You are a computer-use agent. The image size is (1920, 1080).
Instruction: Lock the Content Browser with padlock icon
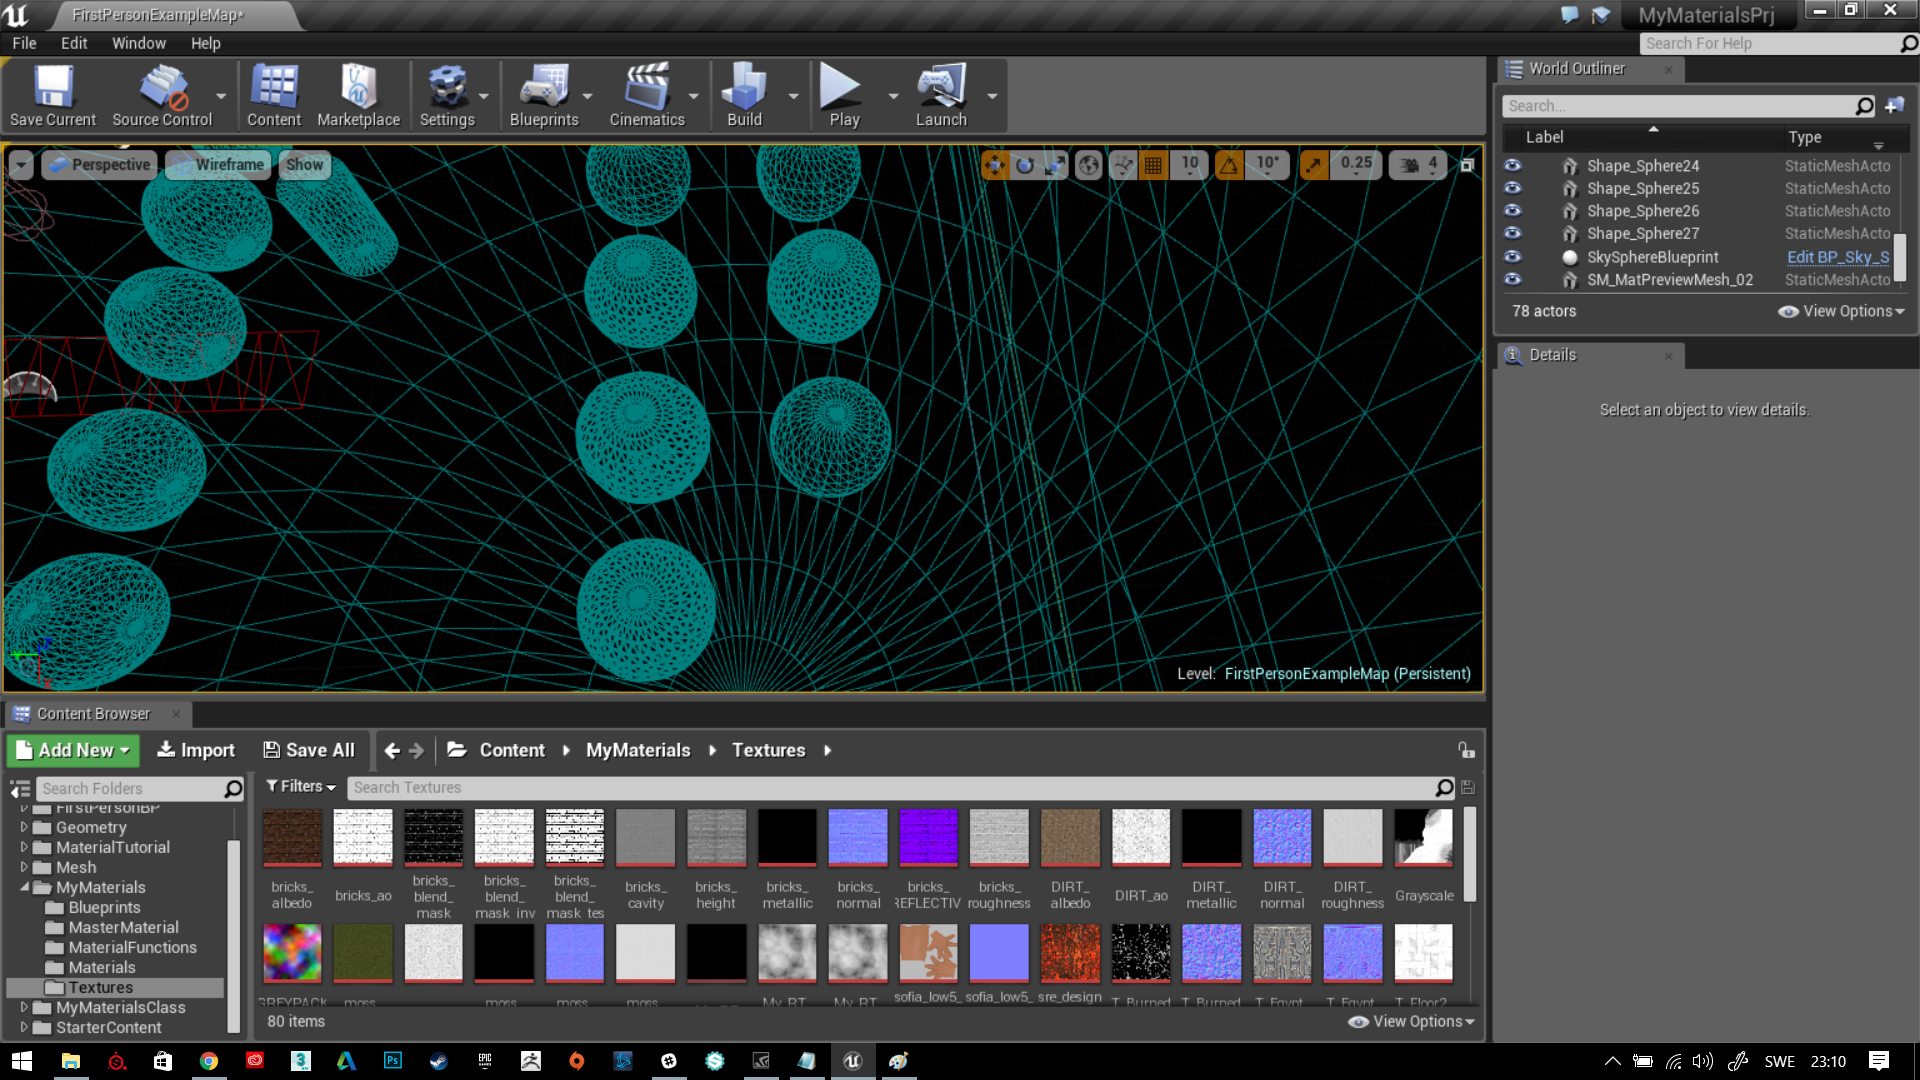(1466, 750)
